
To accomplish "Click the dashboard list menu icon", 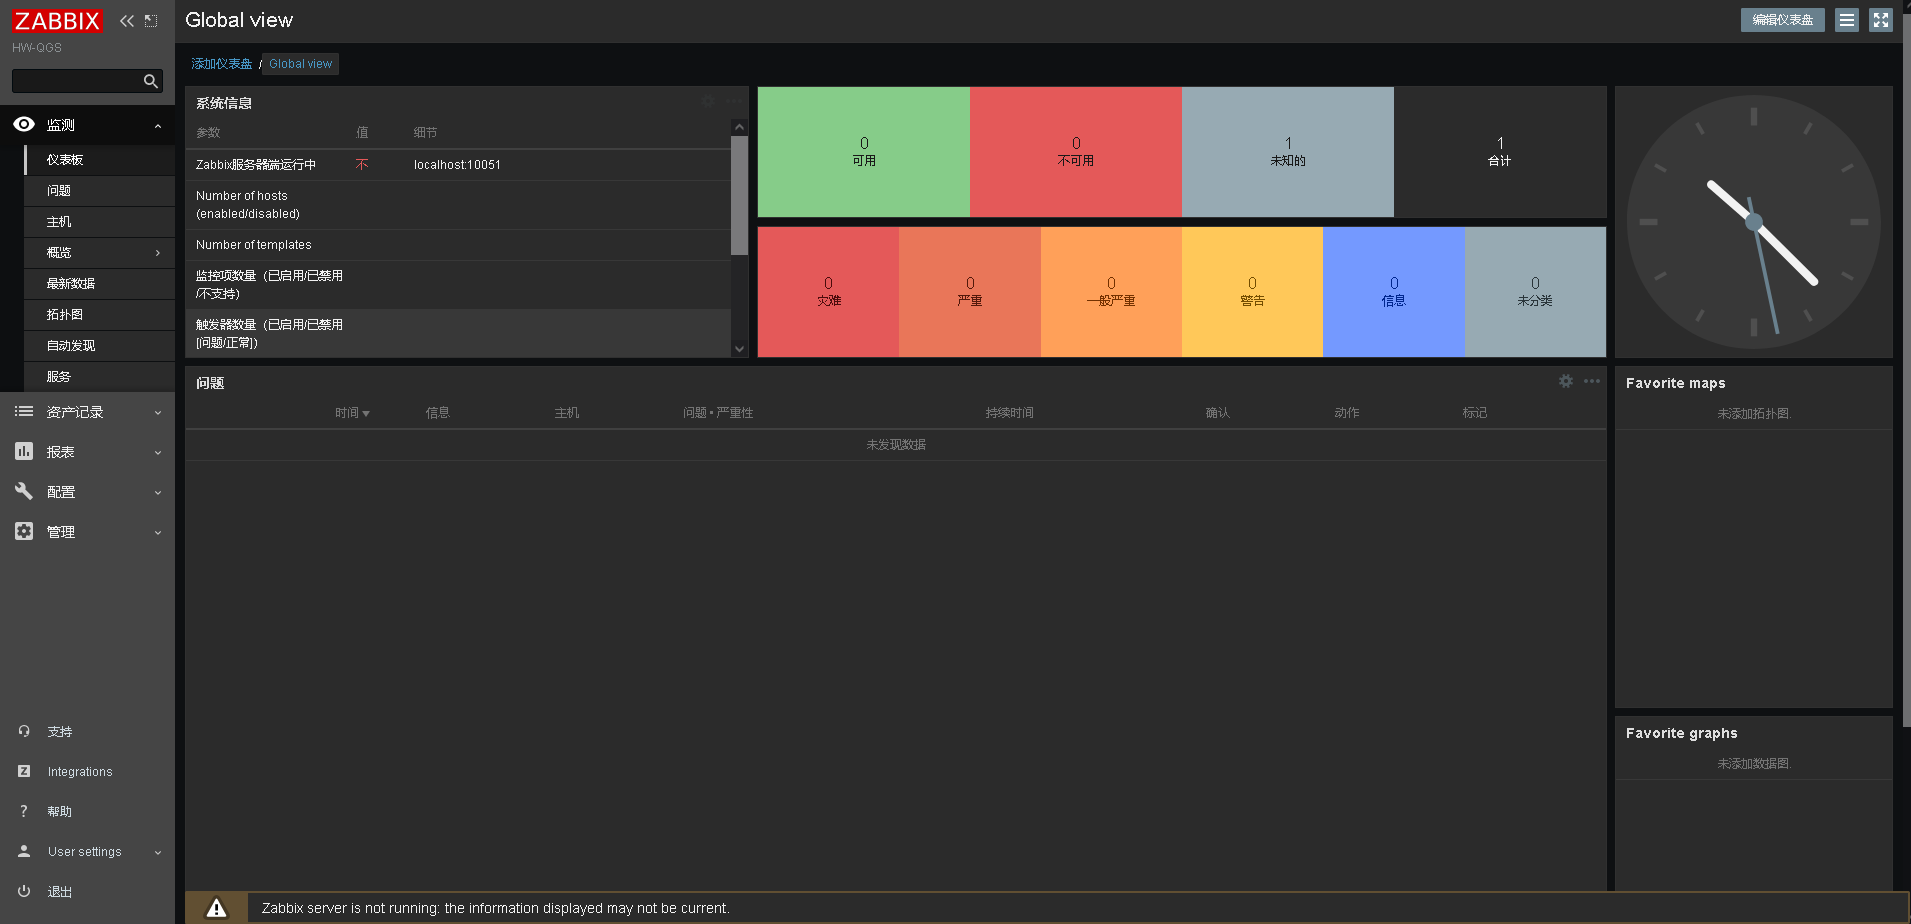I will [1847, 20].
